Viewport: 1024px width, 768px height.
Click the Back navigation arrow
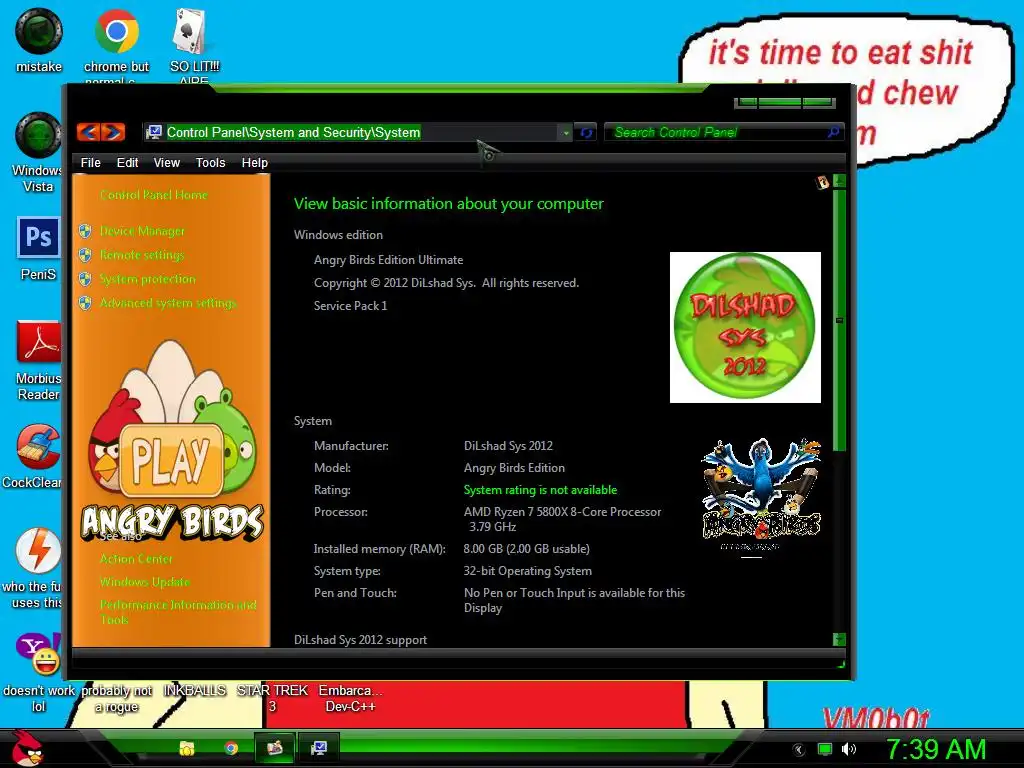coord(89,133)
